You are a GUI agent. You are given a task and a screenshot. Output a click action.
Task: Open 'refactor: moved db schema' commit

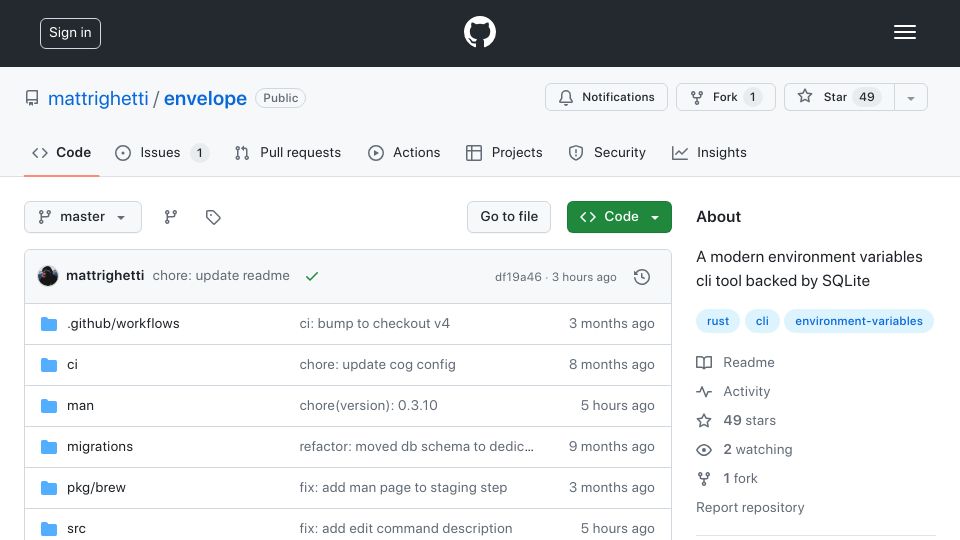coord(416,446)
